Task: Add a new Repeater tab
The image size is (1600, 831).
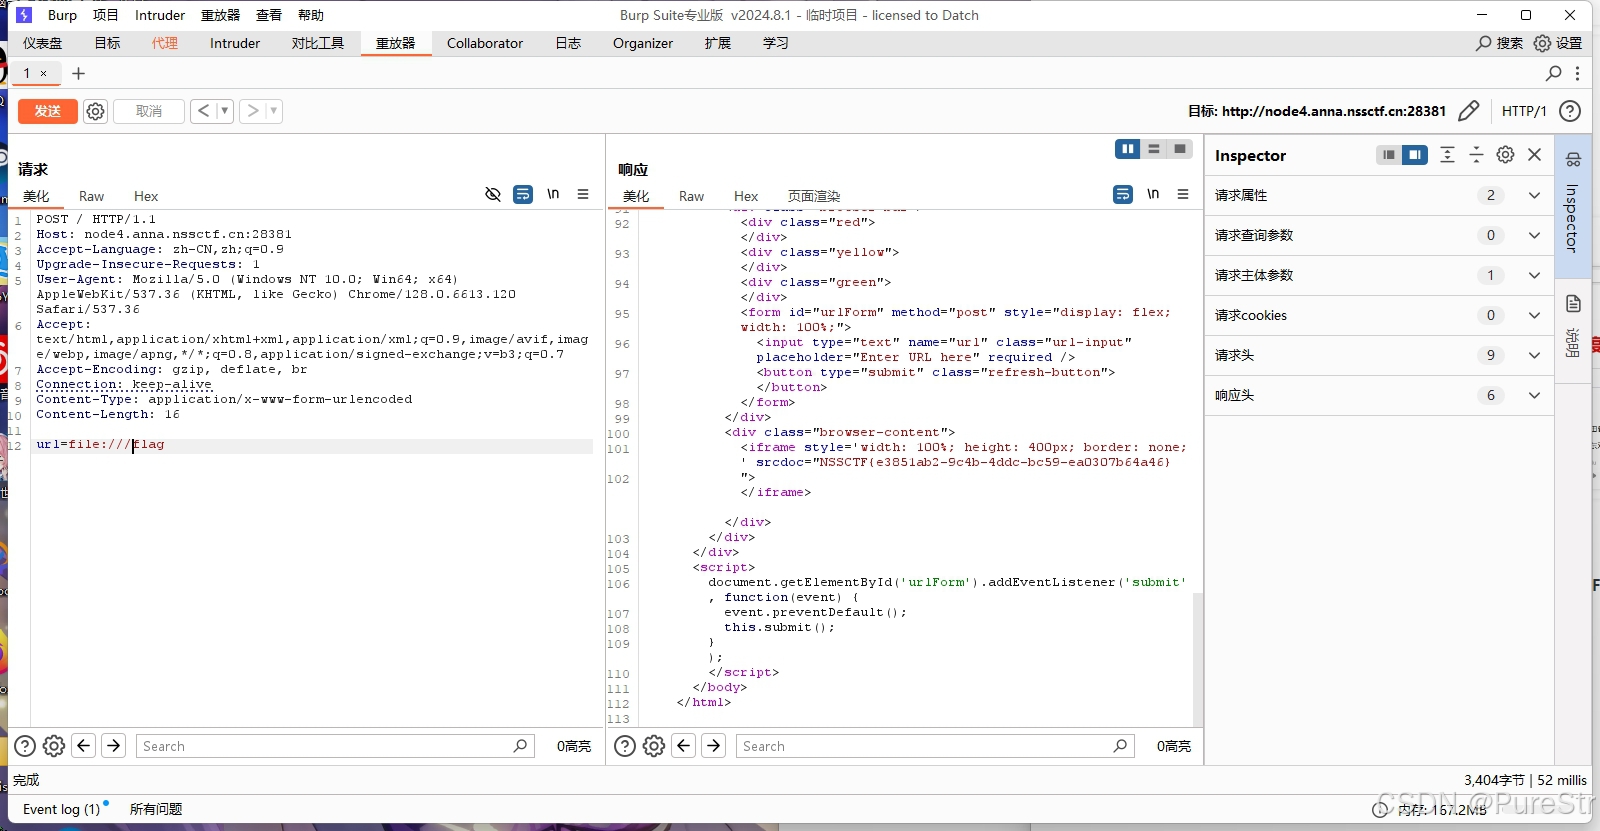Action: (79, 73)
